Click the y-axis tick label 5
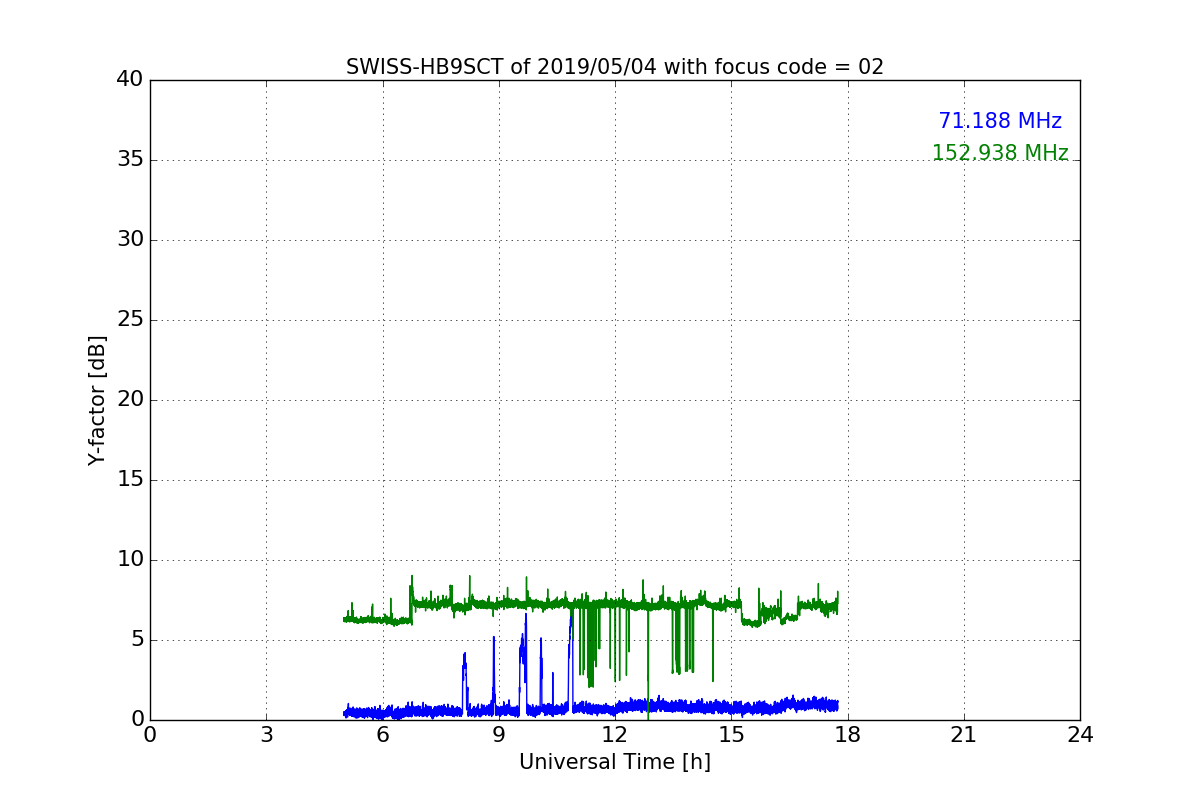This screenshot has height=800, width=1200. [x=136, y=640]
